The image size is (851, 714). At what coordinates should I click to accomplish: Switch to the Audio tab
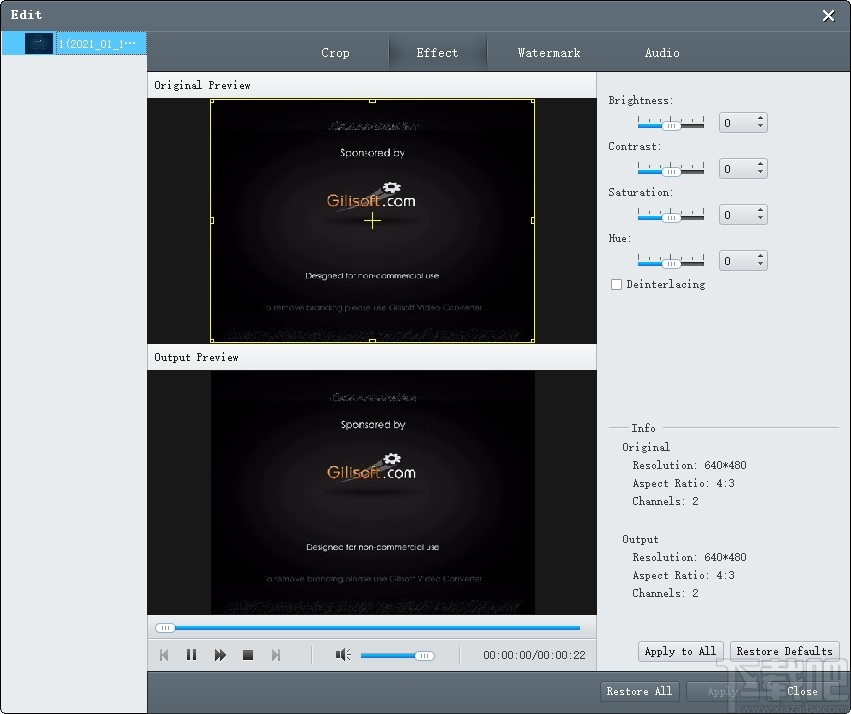tap(662, 52)
